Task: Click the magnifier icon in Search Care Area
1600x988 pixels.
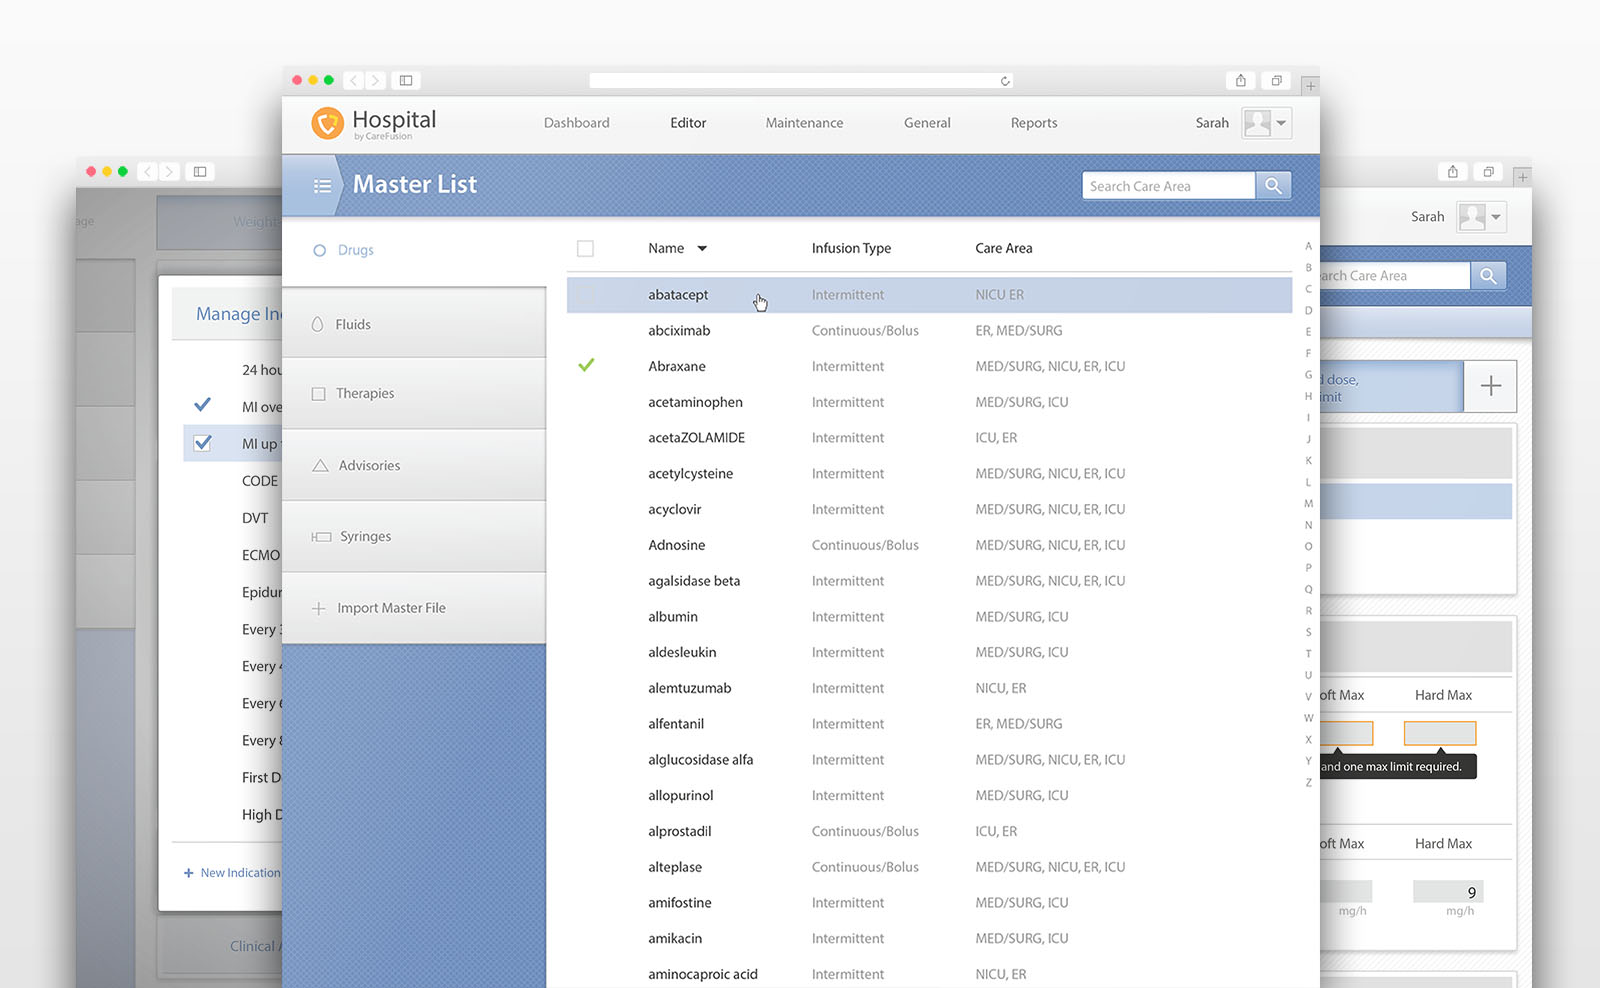Action: (x=1273, y=185)
